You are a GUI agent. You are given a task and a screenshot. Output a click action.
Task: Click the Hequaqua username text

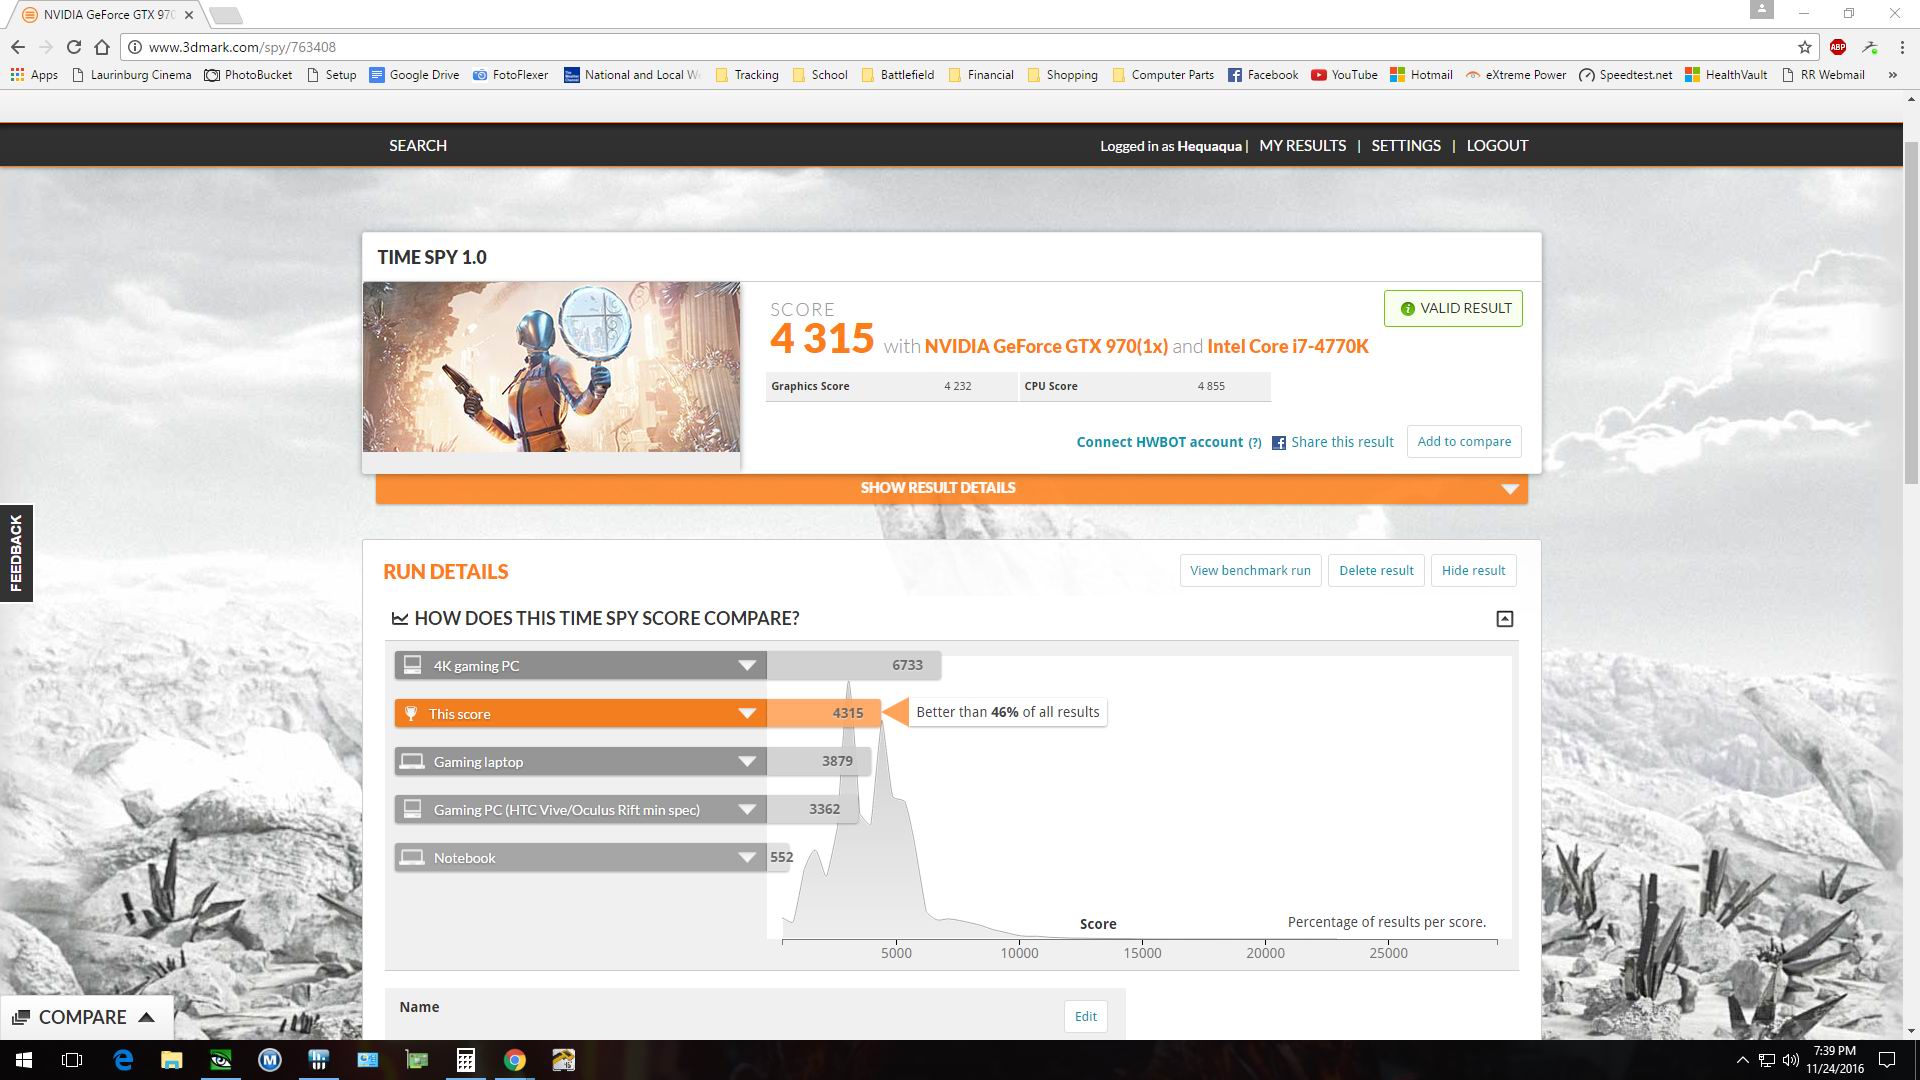pyautogui.click(x=1209, y=146)
